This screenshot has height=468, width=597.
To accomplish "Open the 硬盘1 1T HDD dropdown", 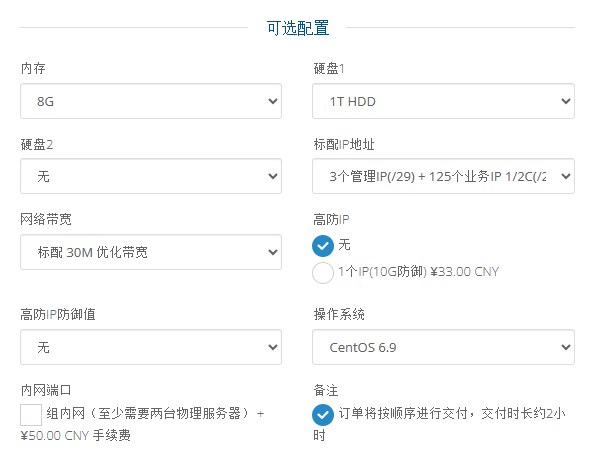I will pyautogui.click(x=443, y=101).
